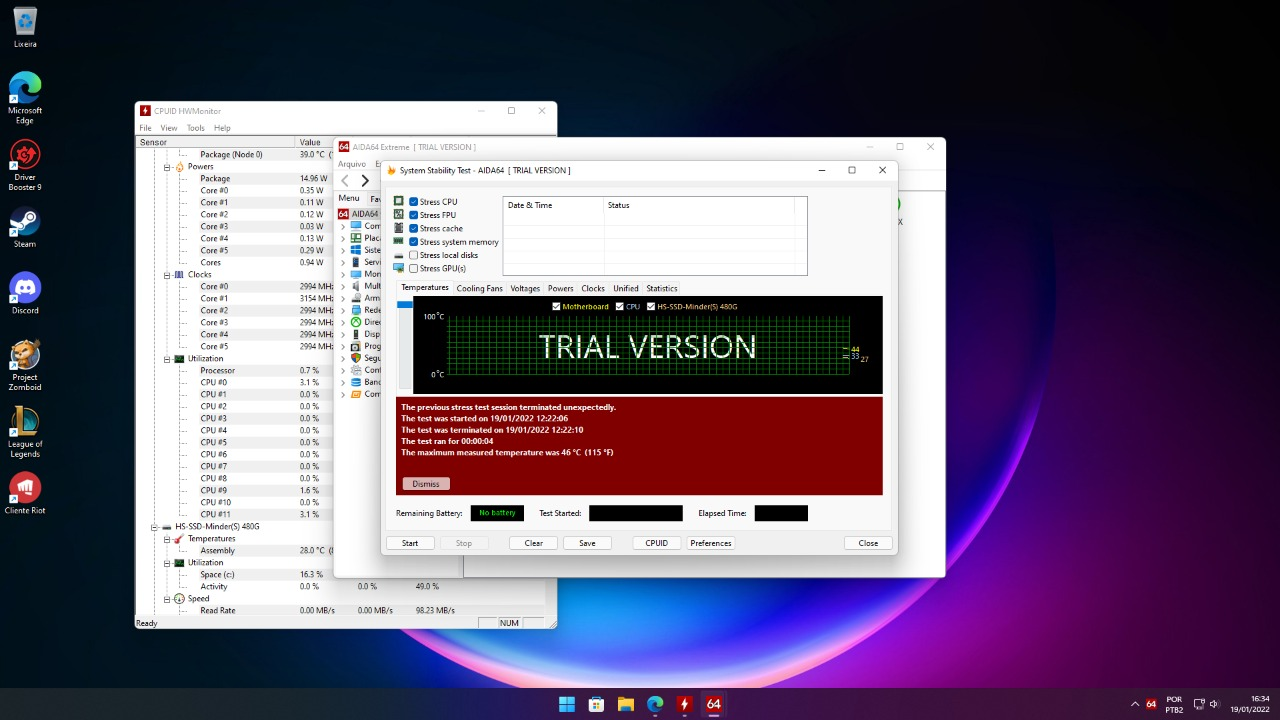Open the Unified tab
The height and width of the screenshot is (720, 1280).
pyautogui.click(x=626, y=288)
